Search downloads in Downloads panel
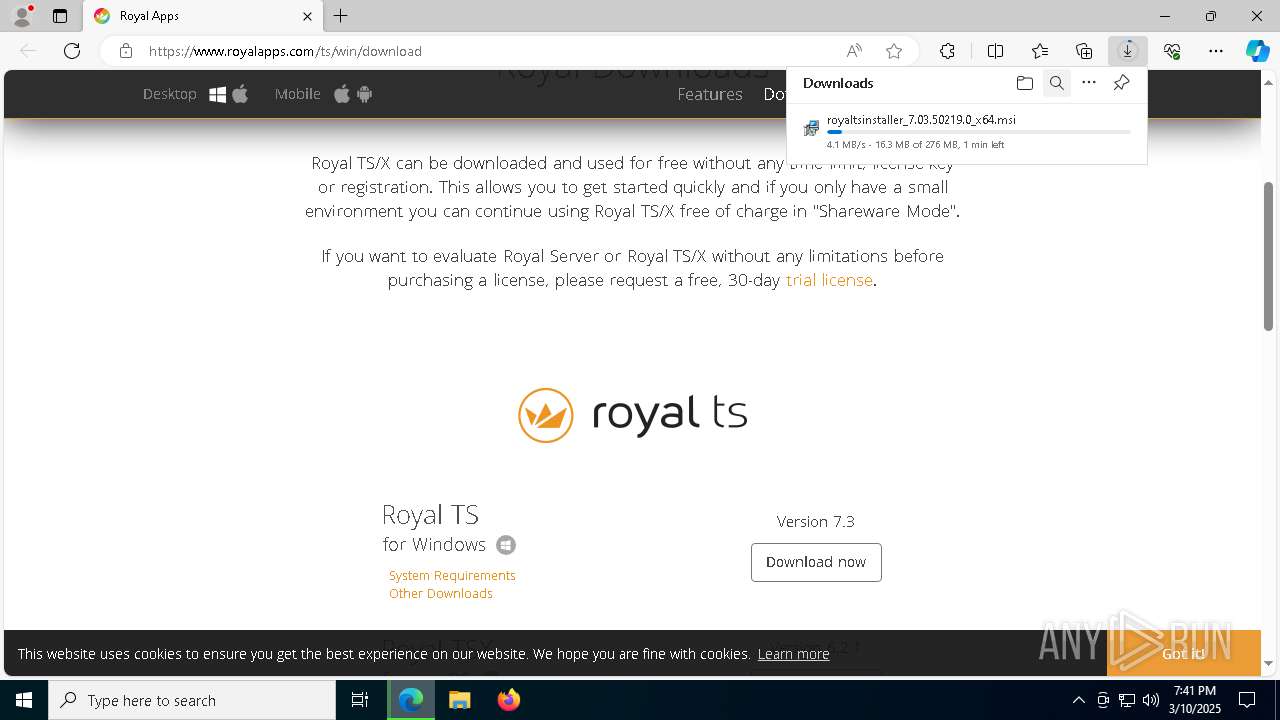This screenshot has width=1280, height=720. [x=1056, y=83]
